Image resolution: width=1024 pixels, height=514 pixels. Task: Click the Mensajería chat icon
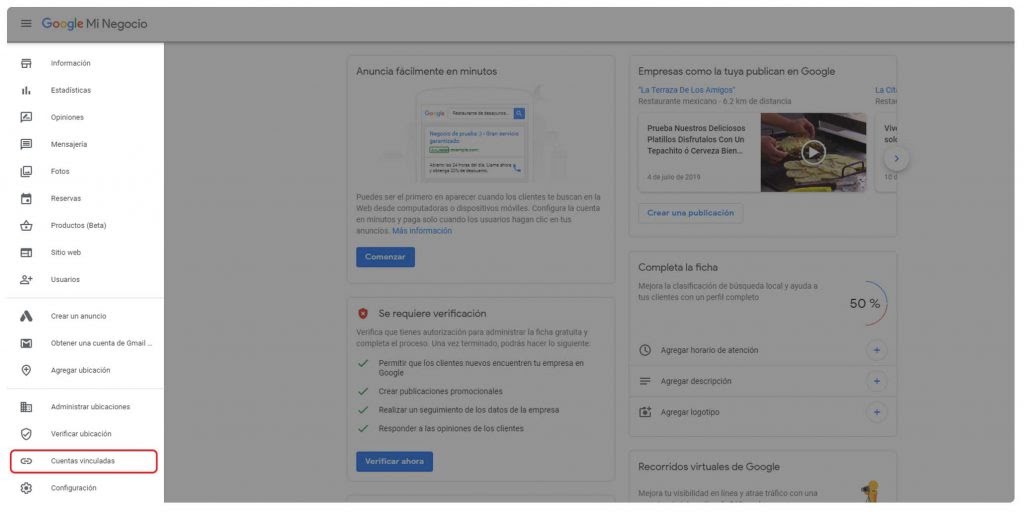coord(26,144)
